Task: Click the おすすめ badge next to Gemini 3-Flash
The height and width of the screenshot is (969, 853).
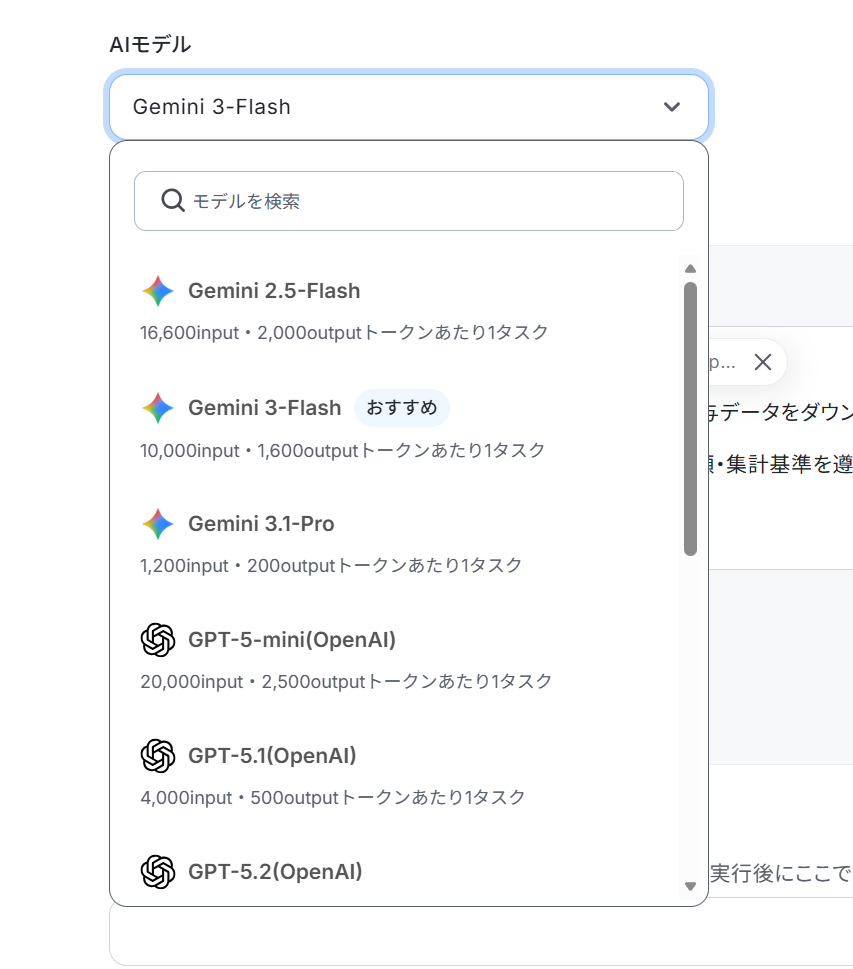Action: coord(402,408)
